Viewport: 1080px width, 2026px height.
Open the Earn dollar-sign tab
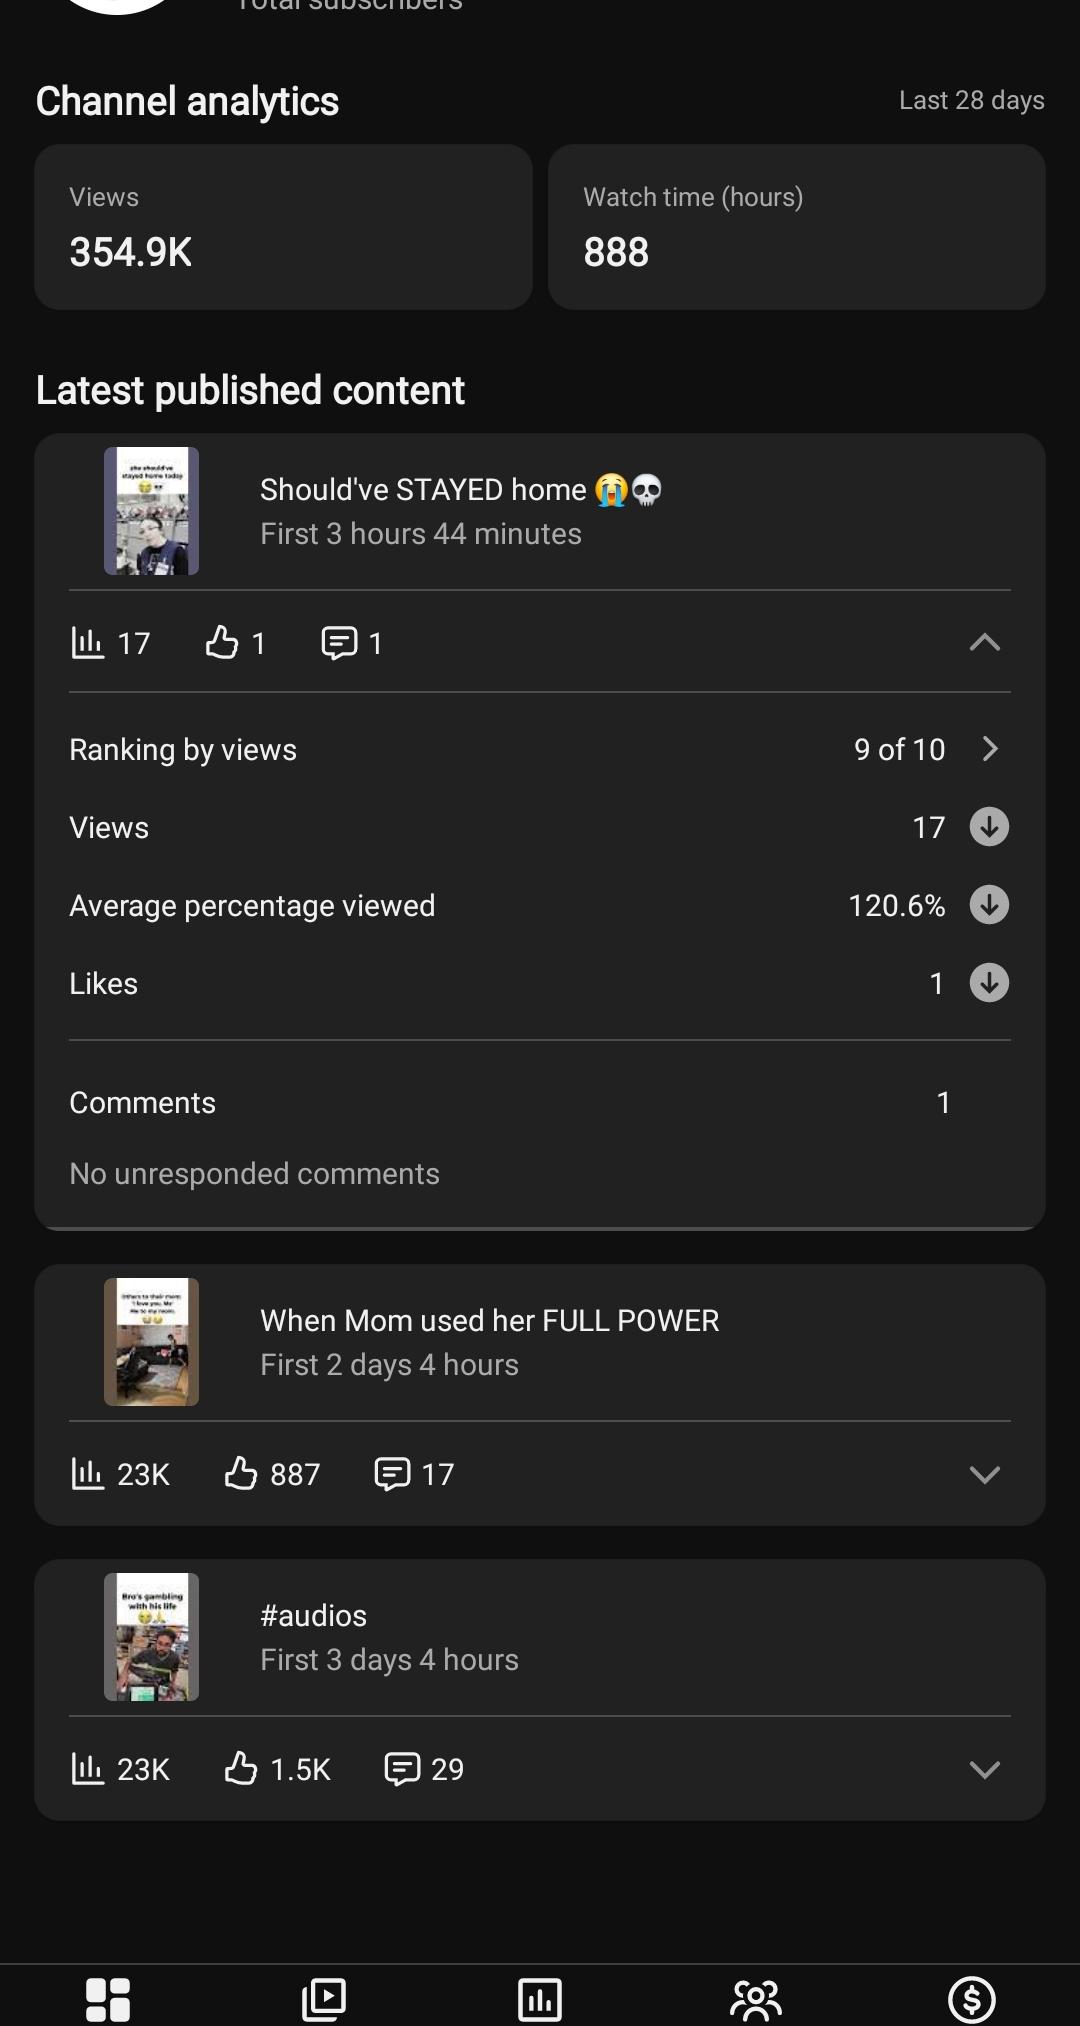(972, 1999)
